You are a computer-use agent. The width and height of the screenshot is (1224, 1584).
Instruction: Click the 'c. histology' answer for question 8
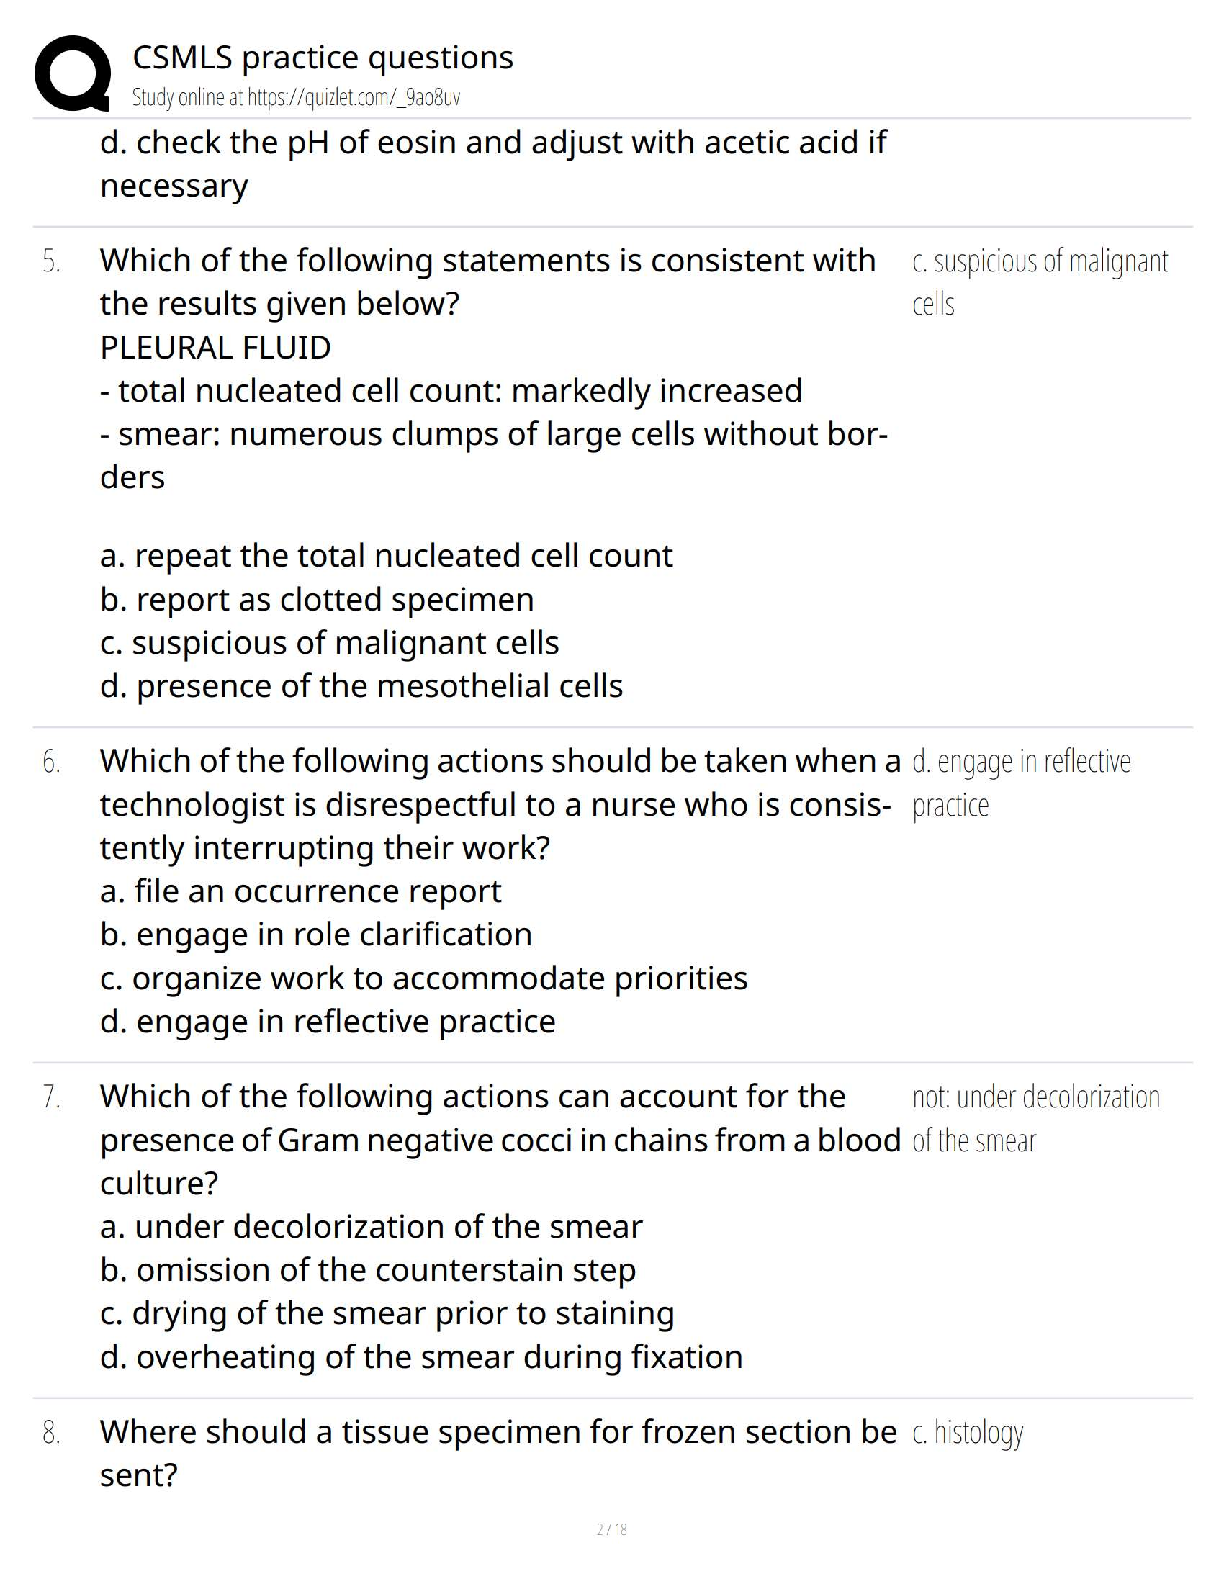click(x=967, y=1433)
